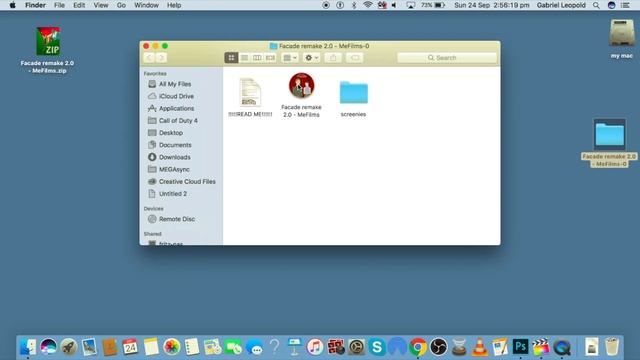The height and width of the screenshot is (360, 640).
Task: Open MEGAsync in sidebar
Action: [x=174, y=169]
